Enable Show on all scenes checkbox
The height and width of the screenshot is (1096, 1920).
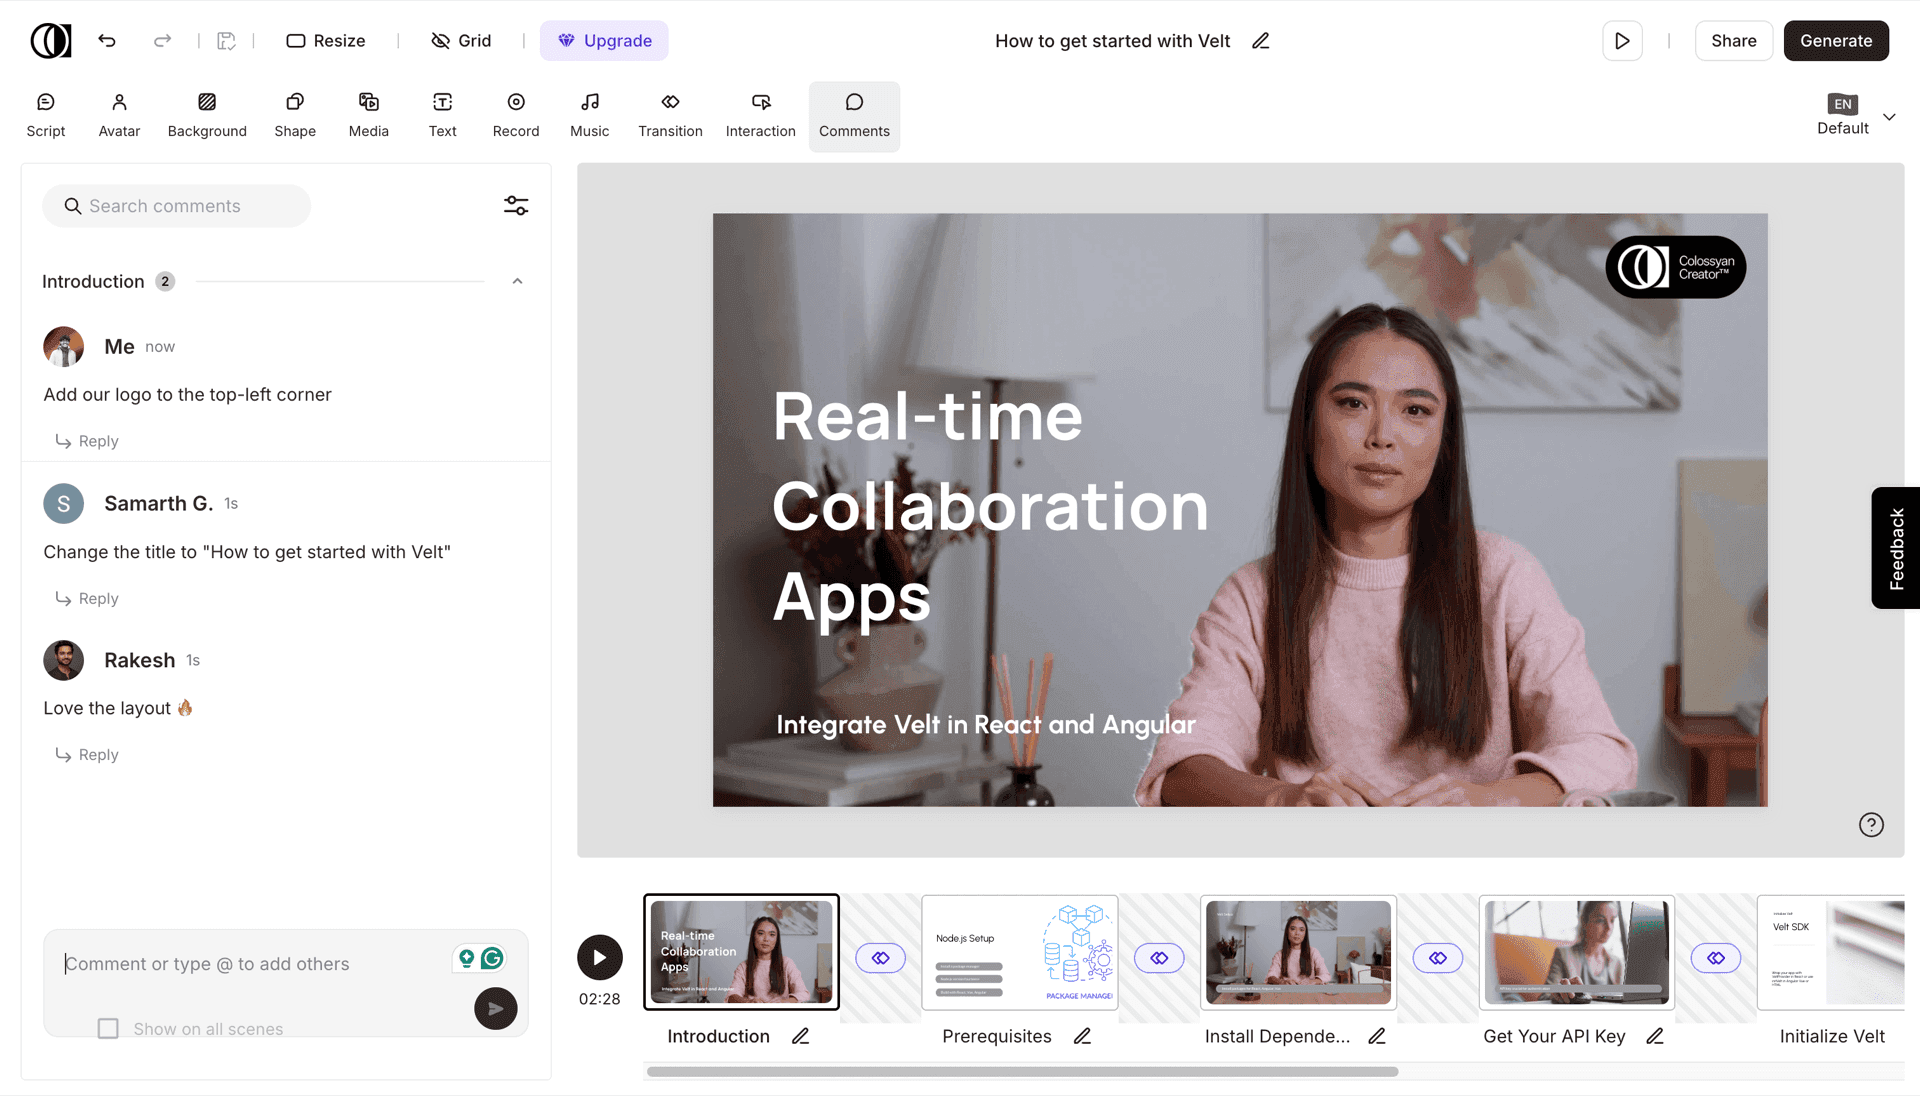[108, 1029]
